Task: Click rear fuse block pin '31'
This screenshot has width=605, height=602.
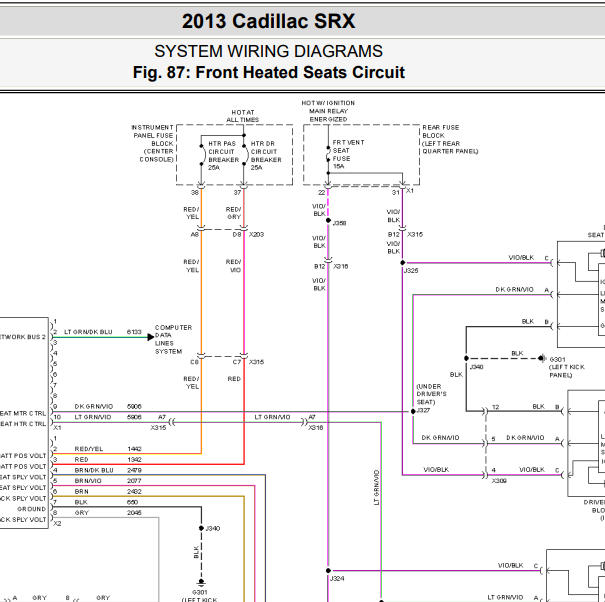Action: (396, 192)
